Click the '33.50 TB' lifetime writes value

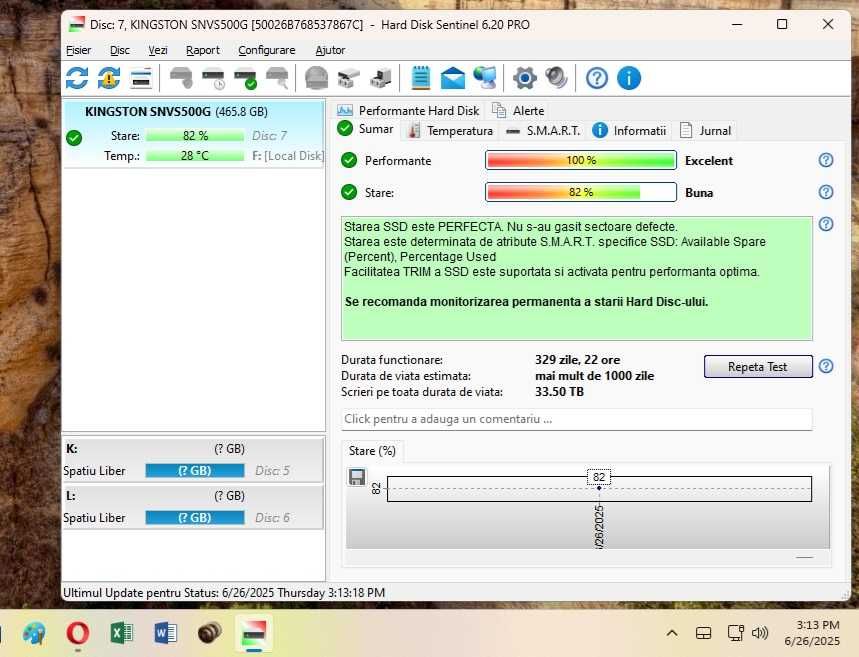(559, 392)
